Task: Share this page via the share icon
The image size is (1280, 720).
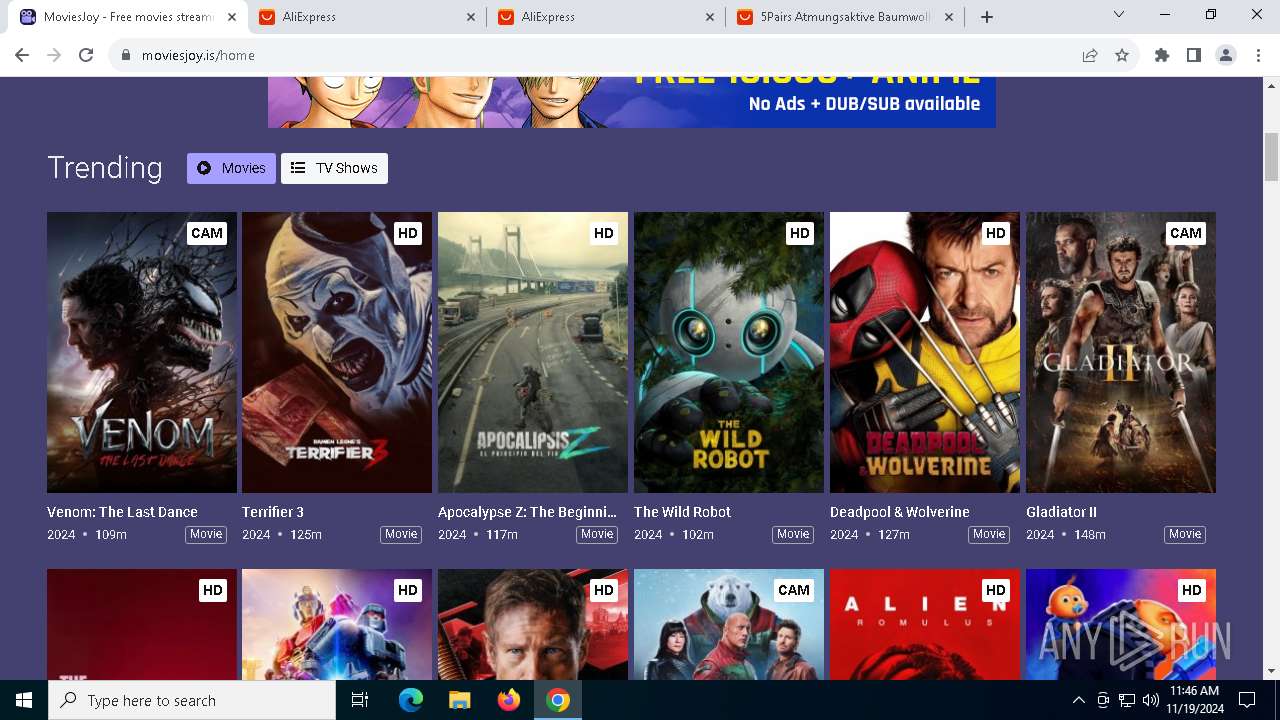Action: tap(1090, 56)
